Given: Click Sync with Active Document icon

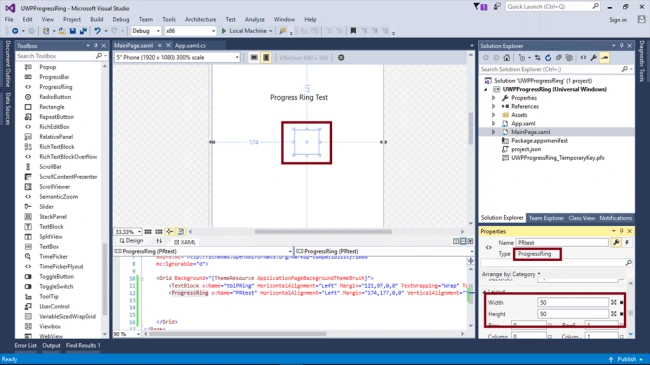Looking at the screenshot, I should point(538,58).
